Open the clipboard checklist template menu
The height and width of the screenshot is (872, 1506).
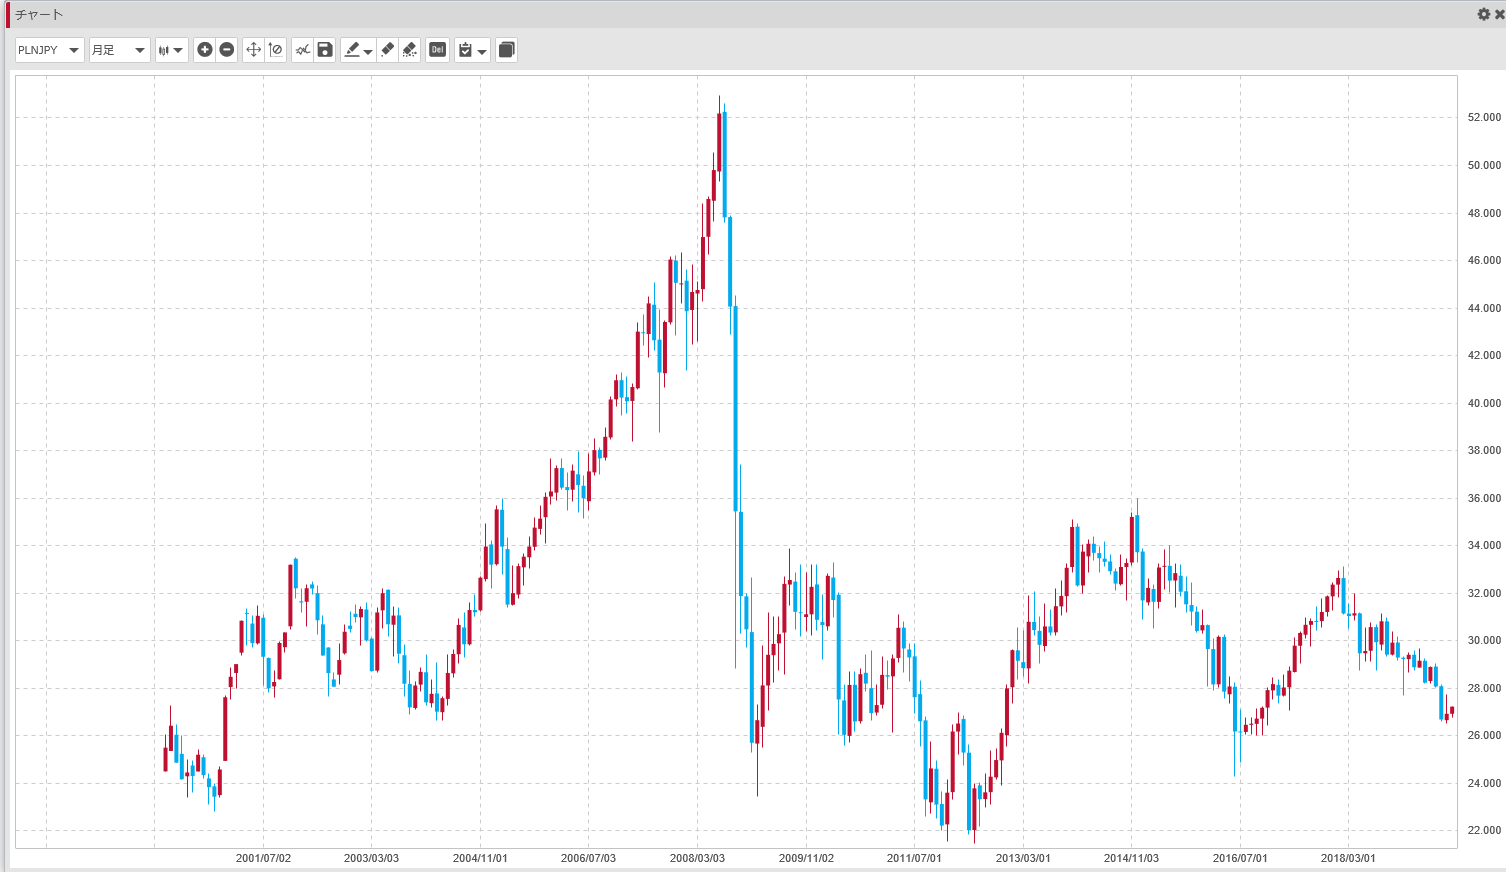(472, 50)
